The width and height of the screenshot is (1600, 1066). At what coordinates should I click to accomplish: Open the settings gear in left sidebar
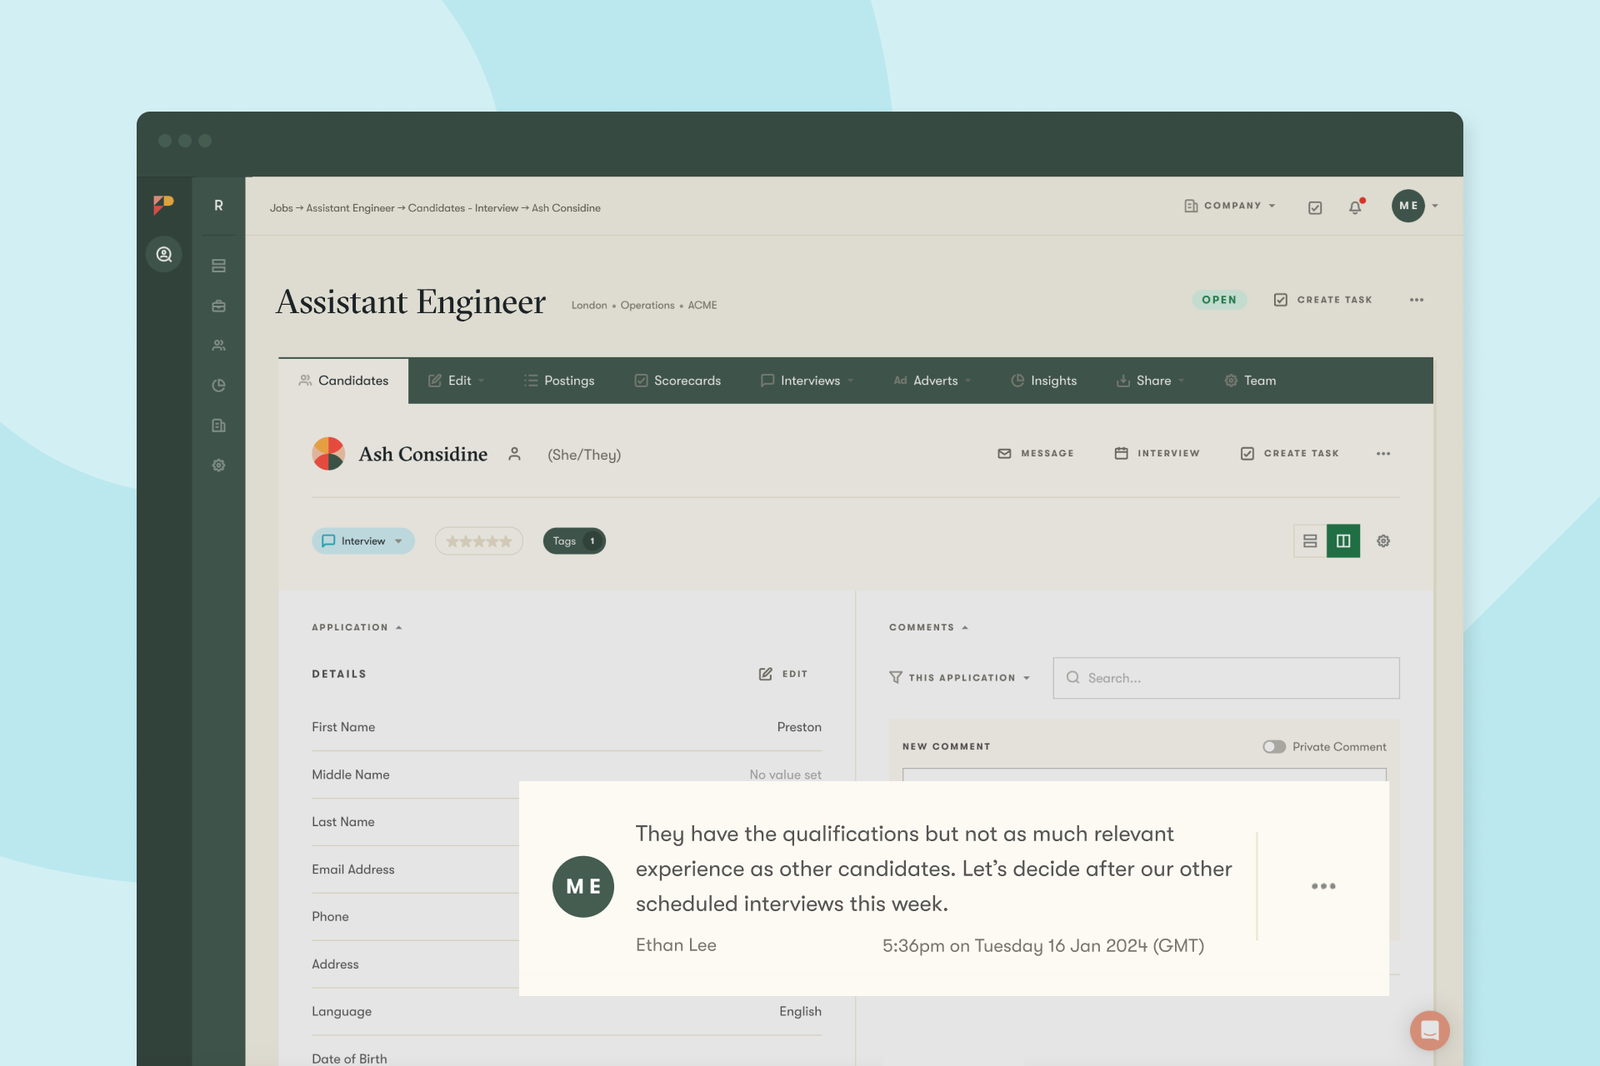(x=218, y=465)
